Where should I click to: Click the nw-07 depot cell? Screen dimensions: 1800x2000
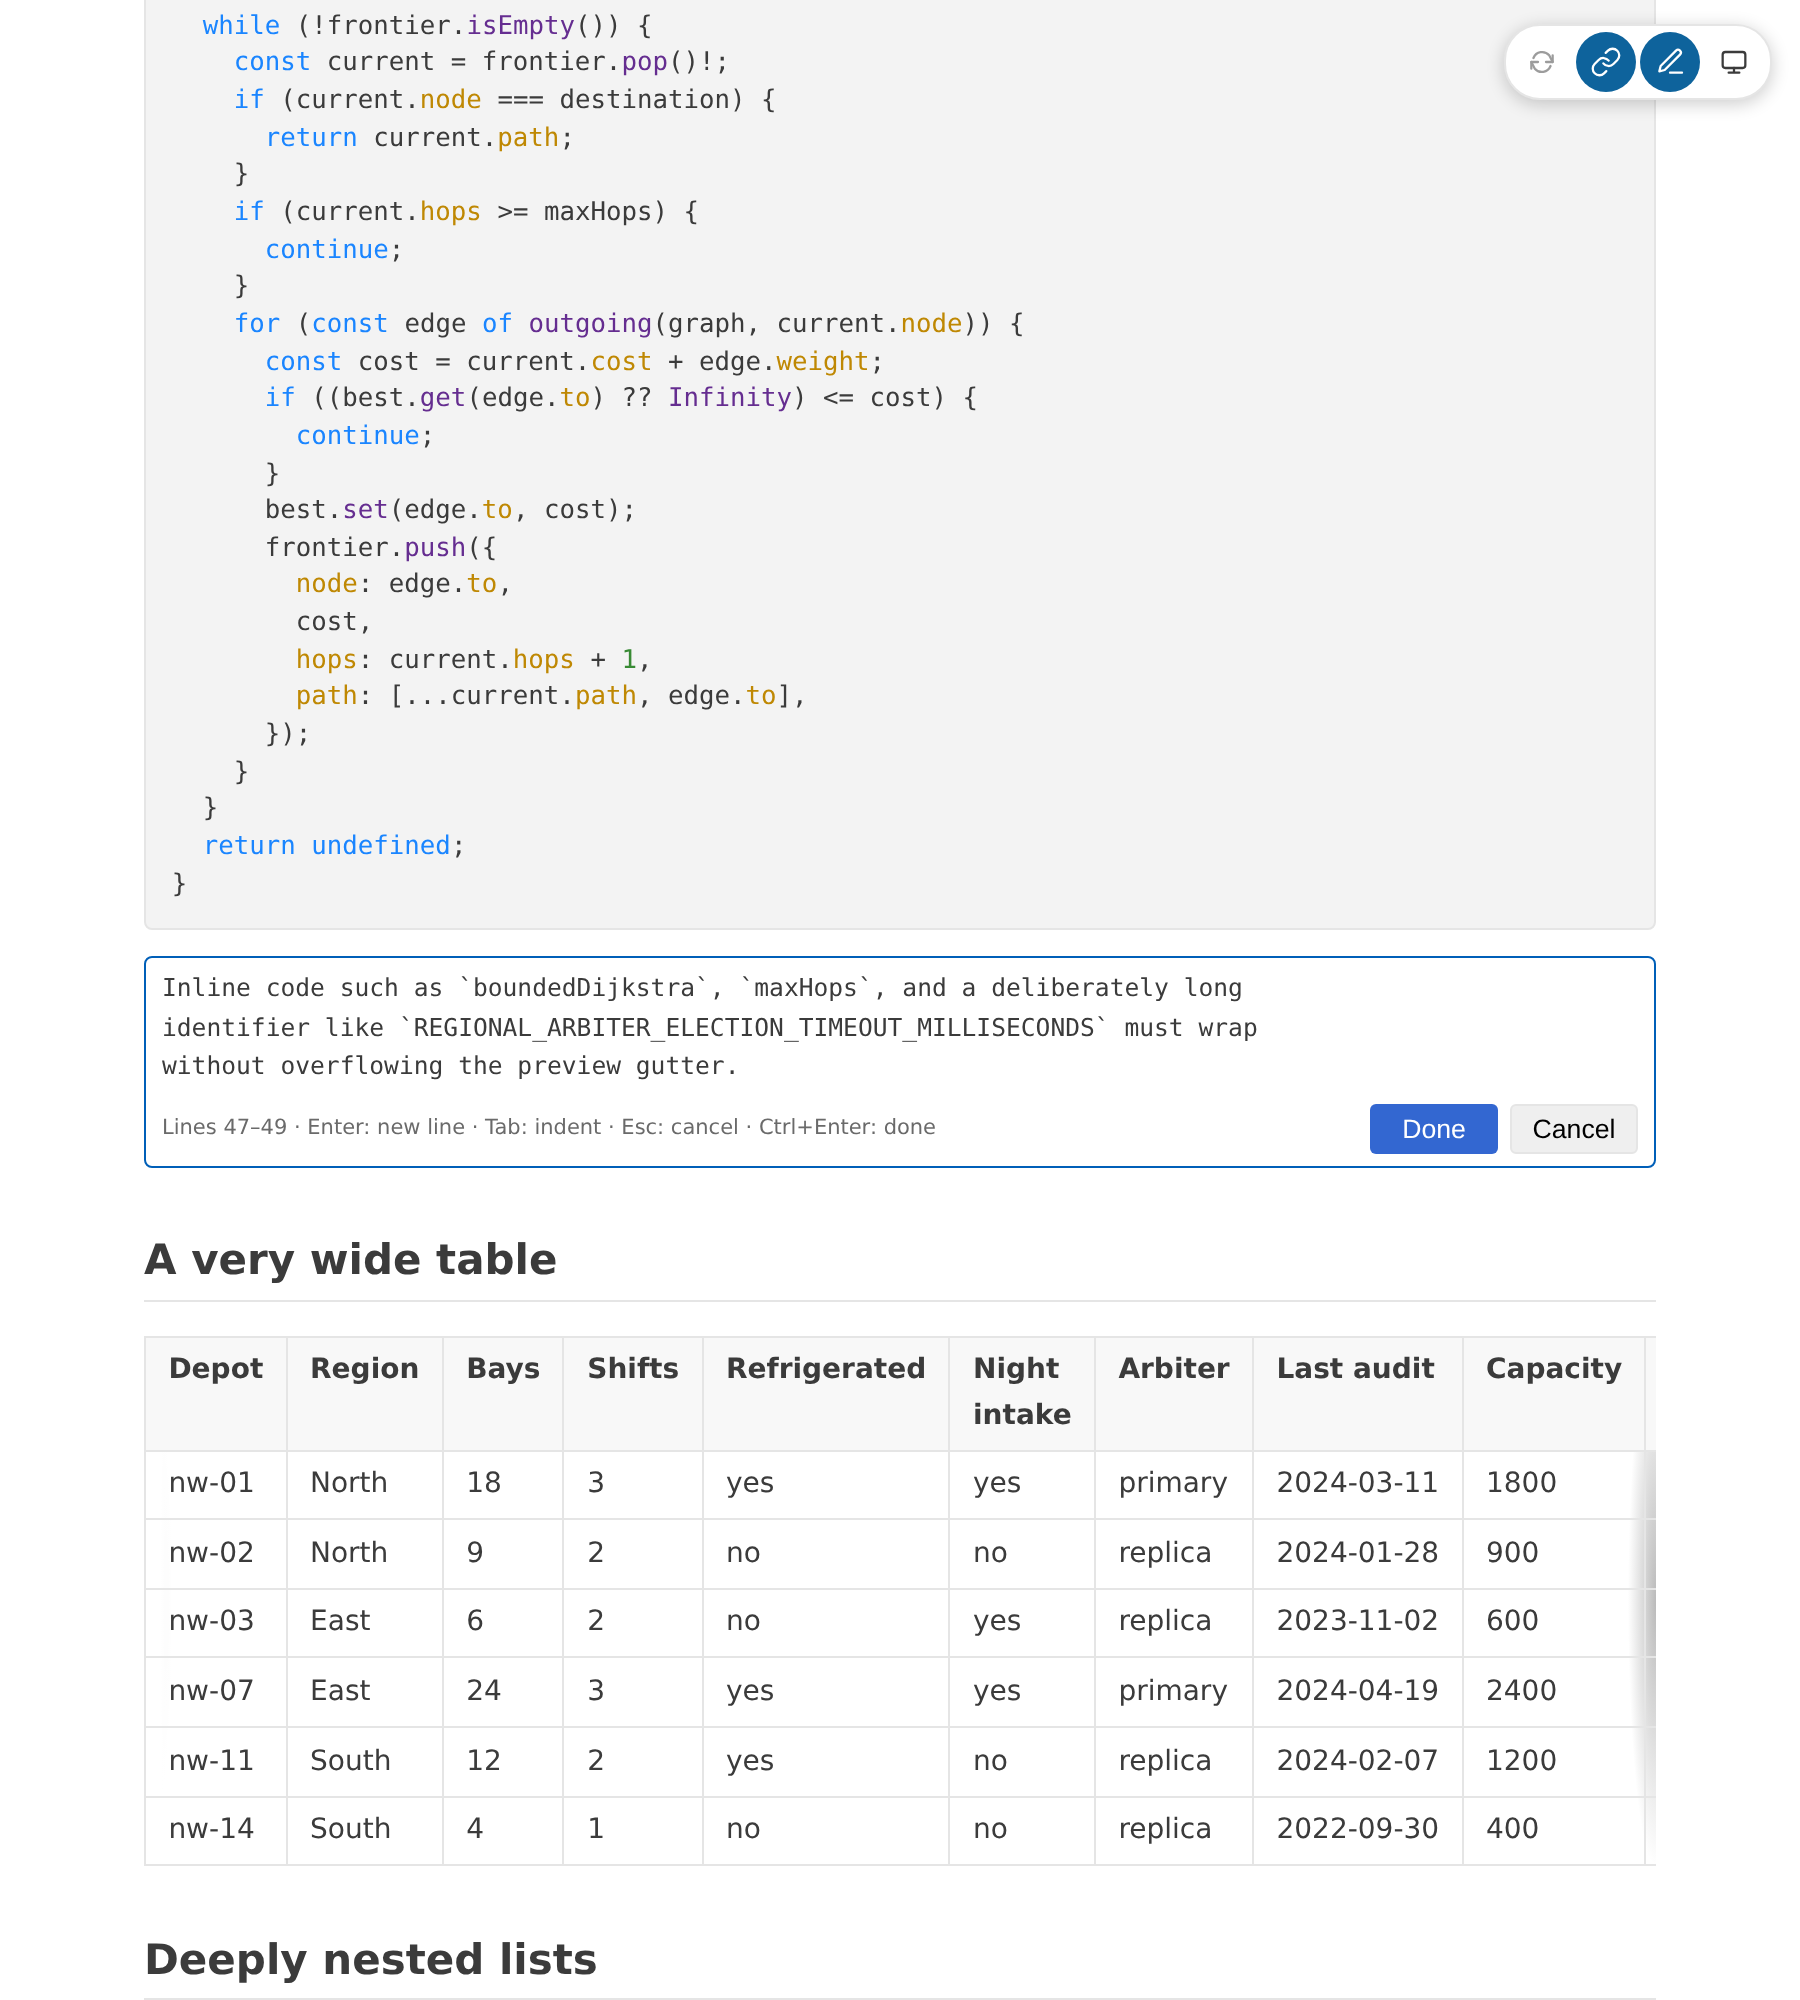pyautogui.click(x=216, y=1692)
